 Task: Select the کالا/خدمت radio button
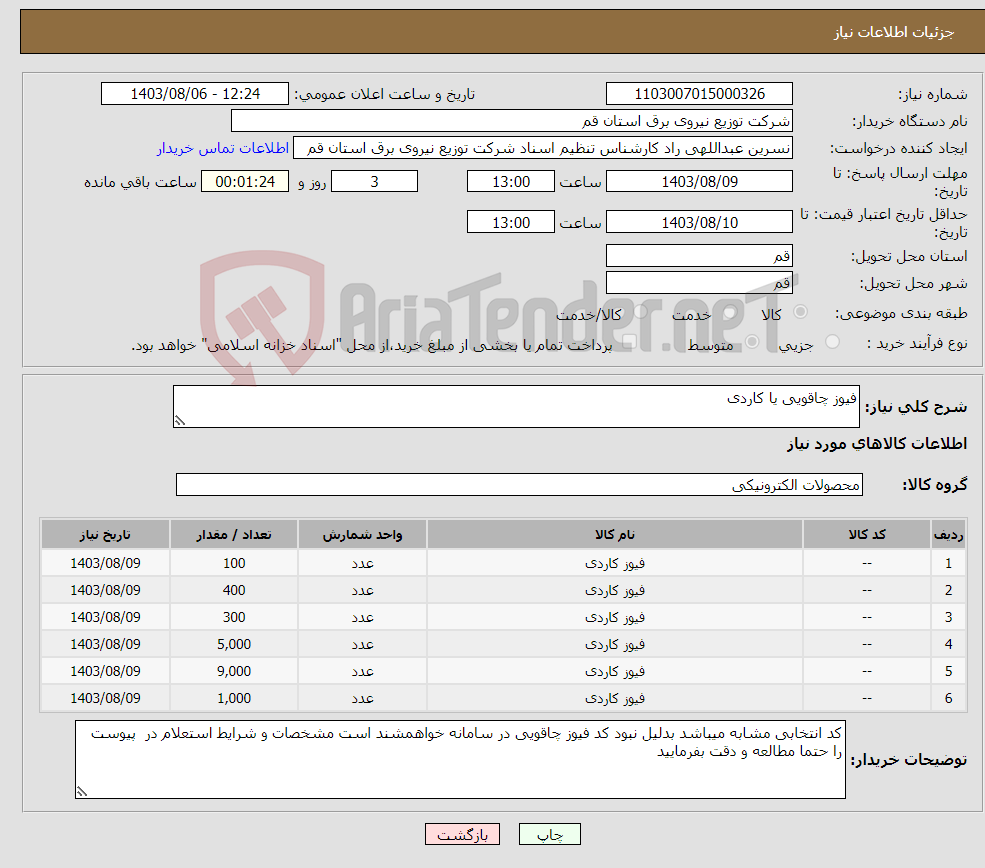[x=640, y=312]
